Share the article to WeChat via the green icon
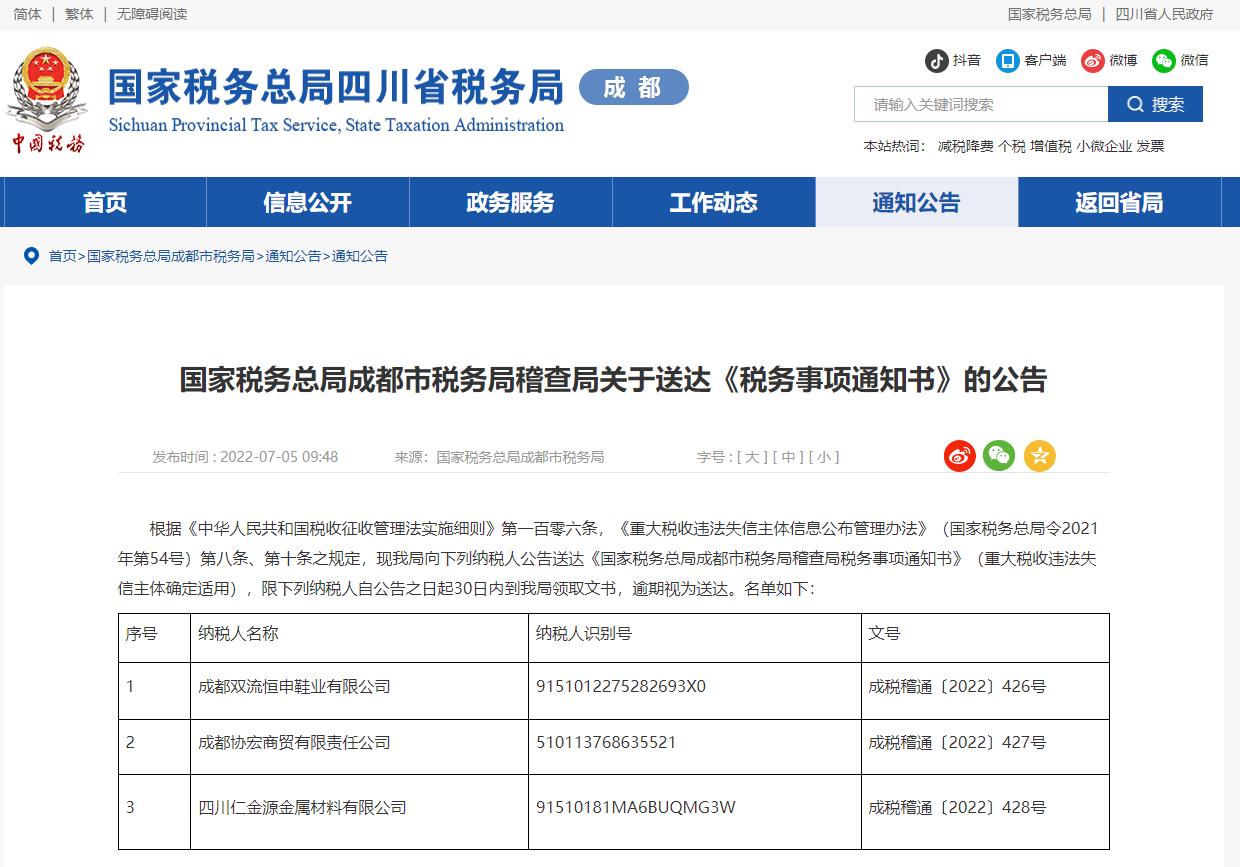 tap(999, 456)
